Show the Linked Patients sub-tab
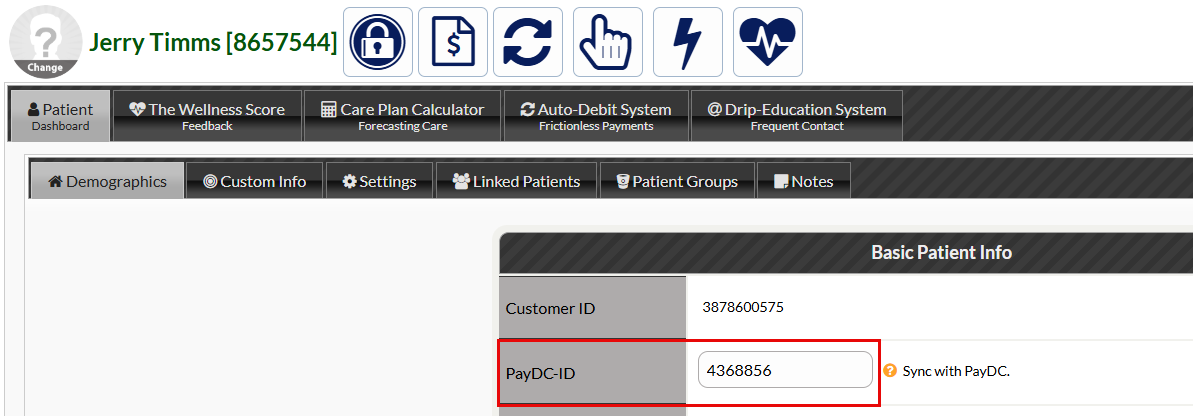 (517, 181)
